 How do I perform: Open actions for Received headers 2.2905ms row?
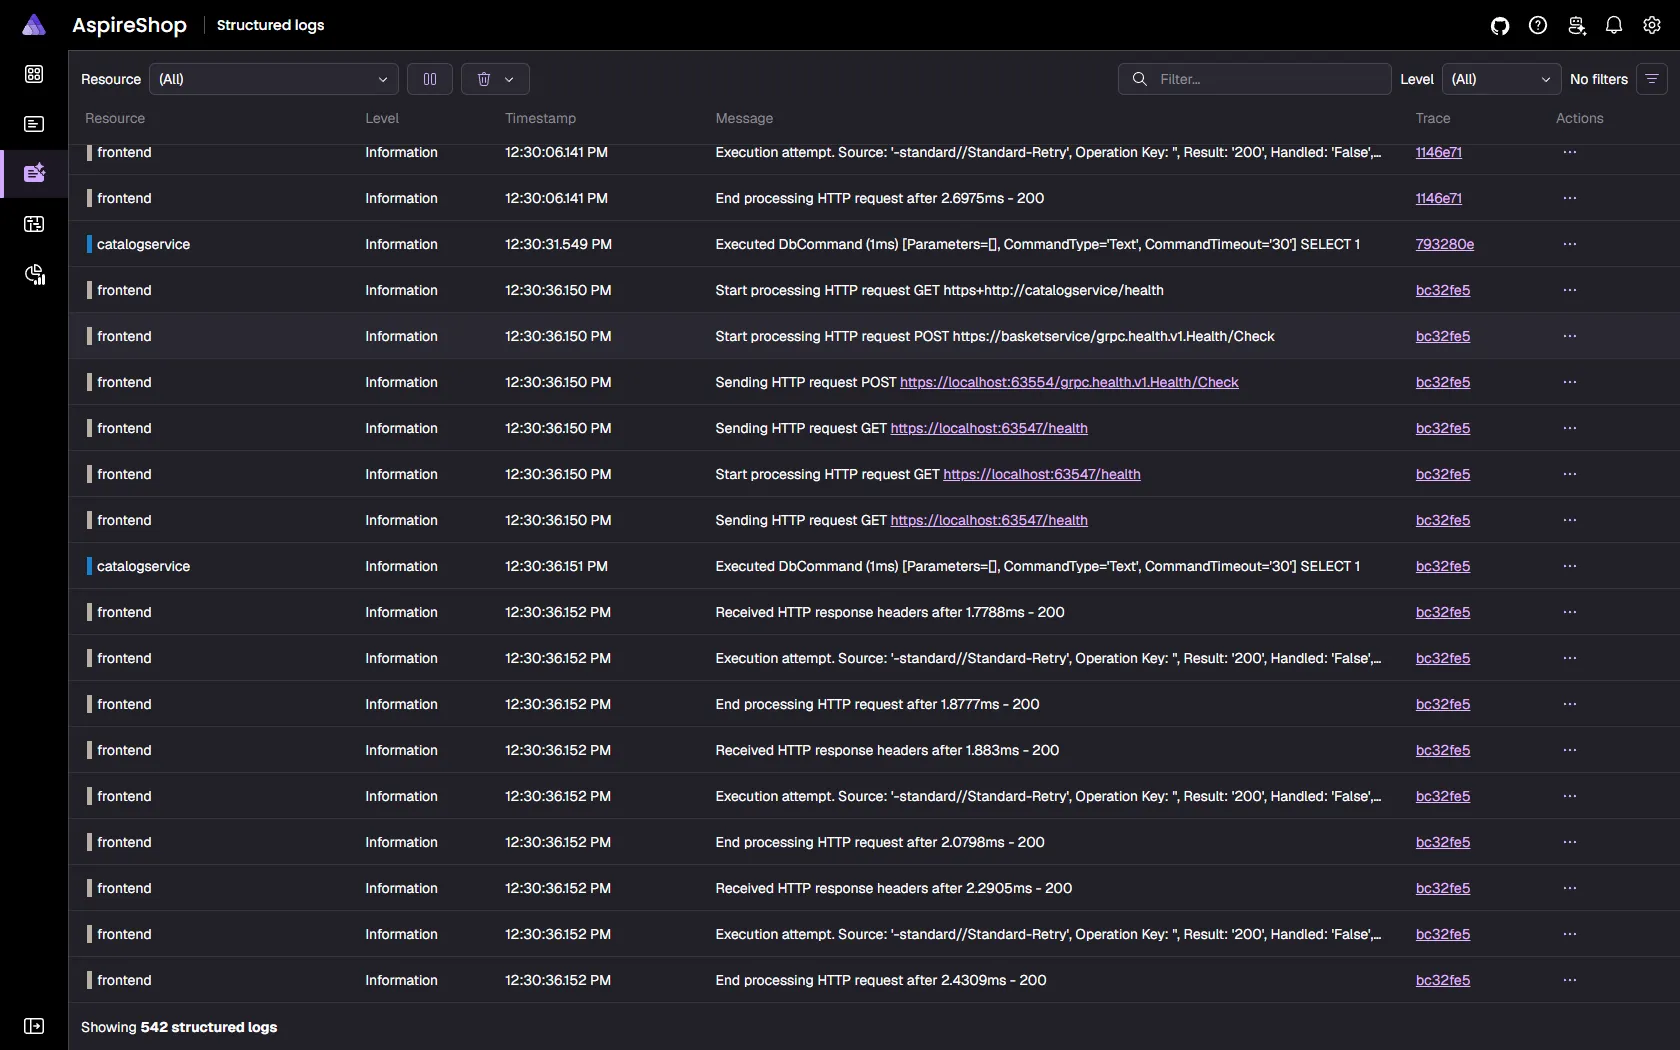[x=1570, y=888]
